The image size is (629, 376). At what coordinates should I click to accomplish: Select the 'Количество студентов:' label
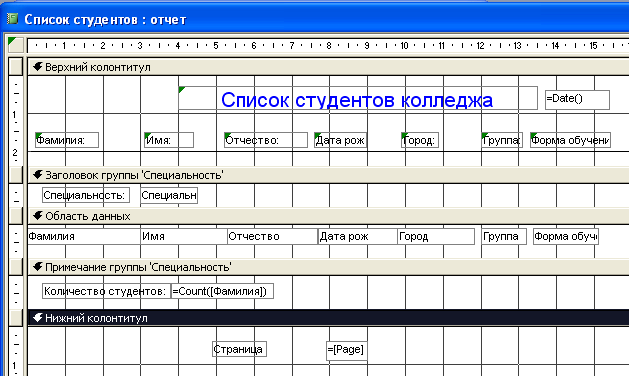(106, 291)
